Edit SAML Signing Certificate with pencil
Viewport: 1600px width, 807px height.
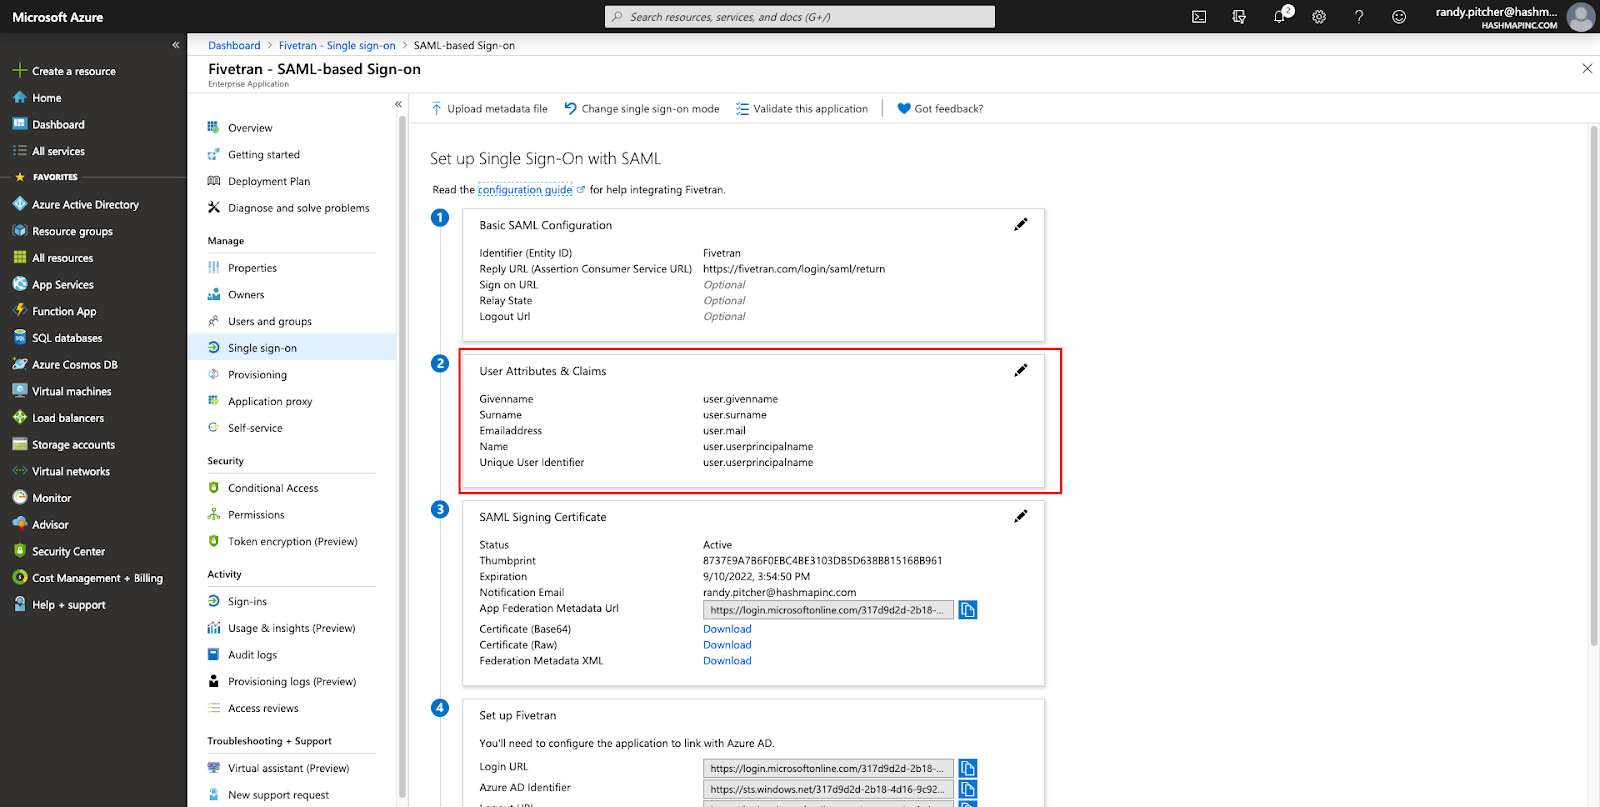coord(1021,517)
